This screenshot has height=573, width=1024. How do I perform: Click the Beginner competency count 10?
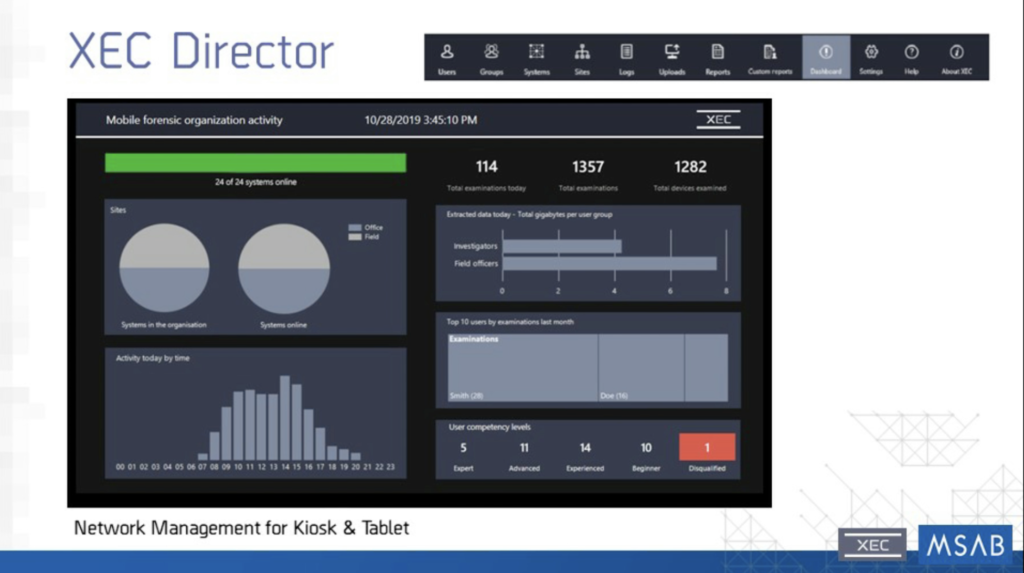point(646,448)
